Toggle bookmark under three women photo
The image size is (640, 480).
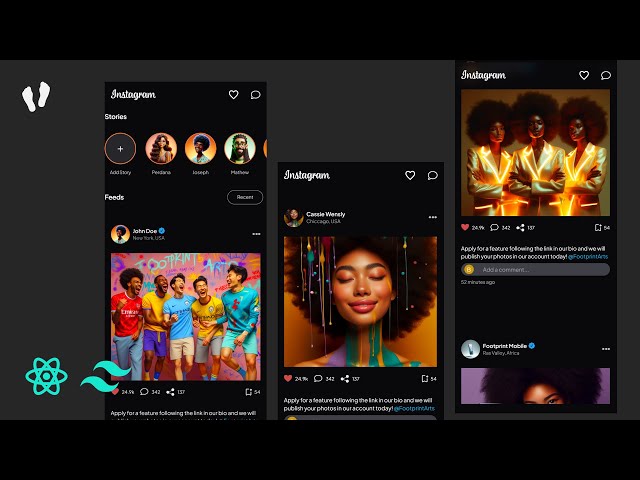(x=598, y=228)
